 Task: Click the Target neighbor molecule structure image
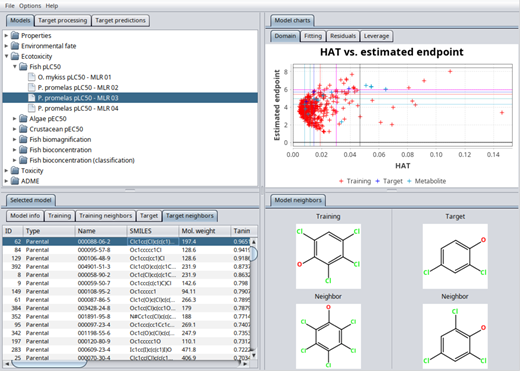[455, 336]
